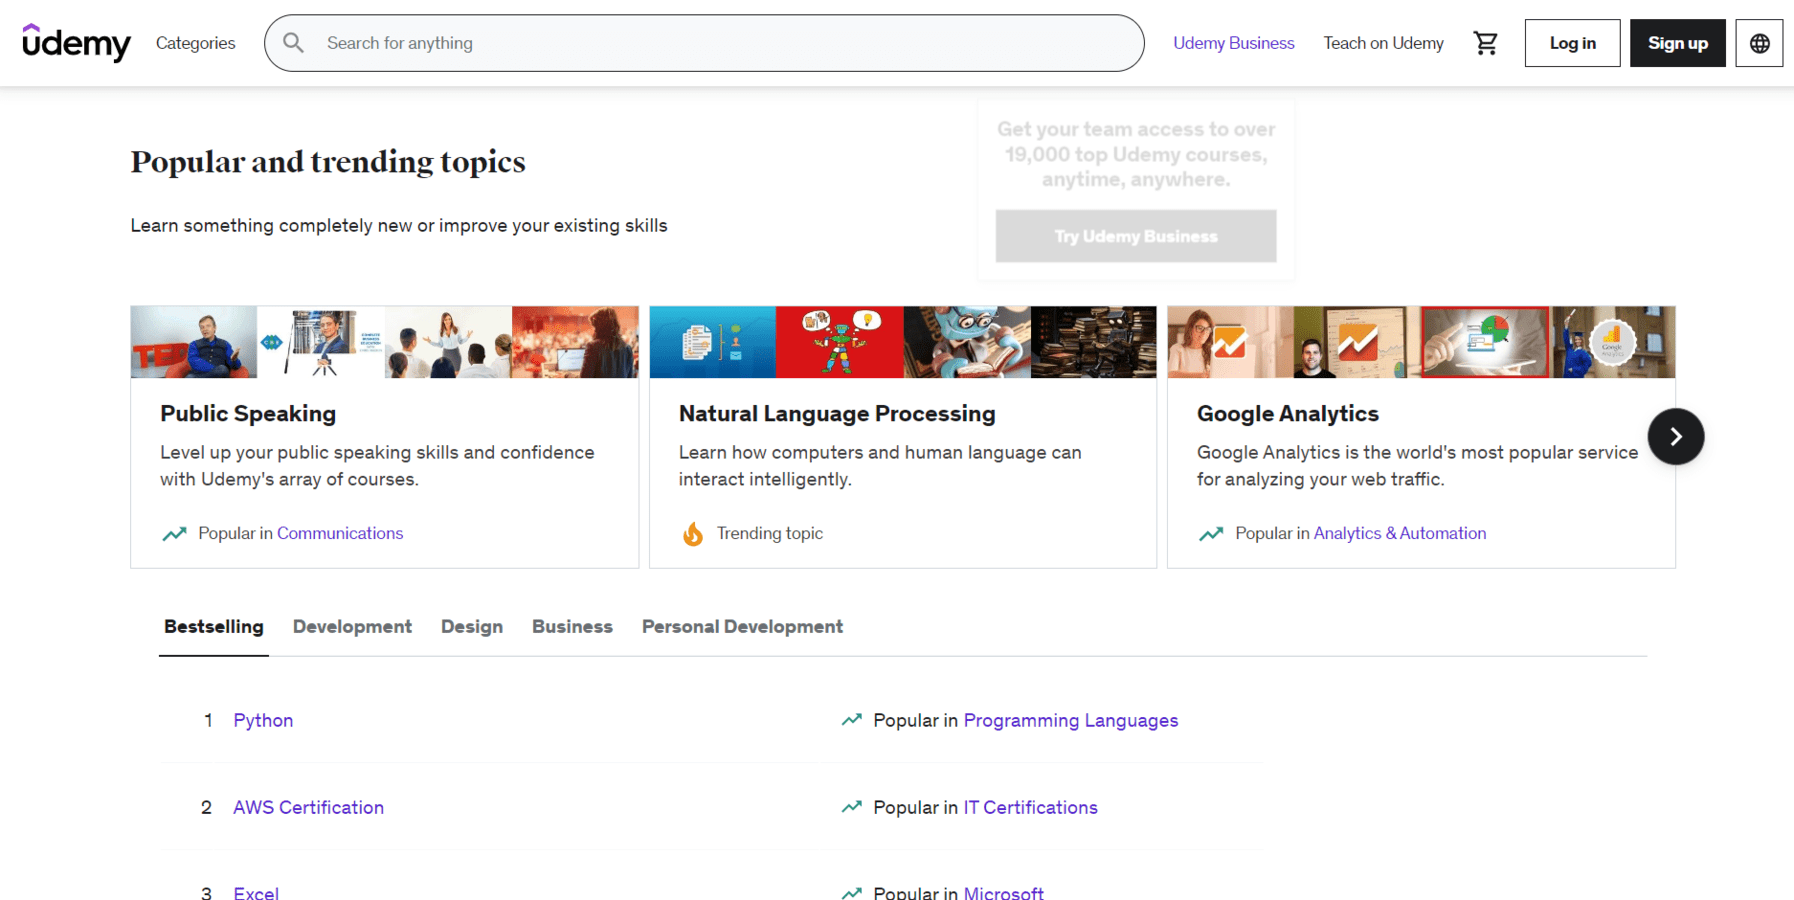Click the language selection globe icon
The width and height of the screenshot is (1794, 900).
click(x=1758, y=42)
